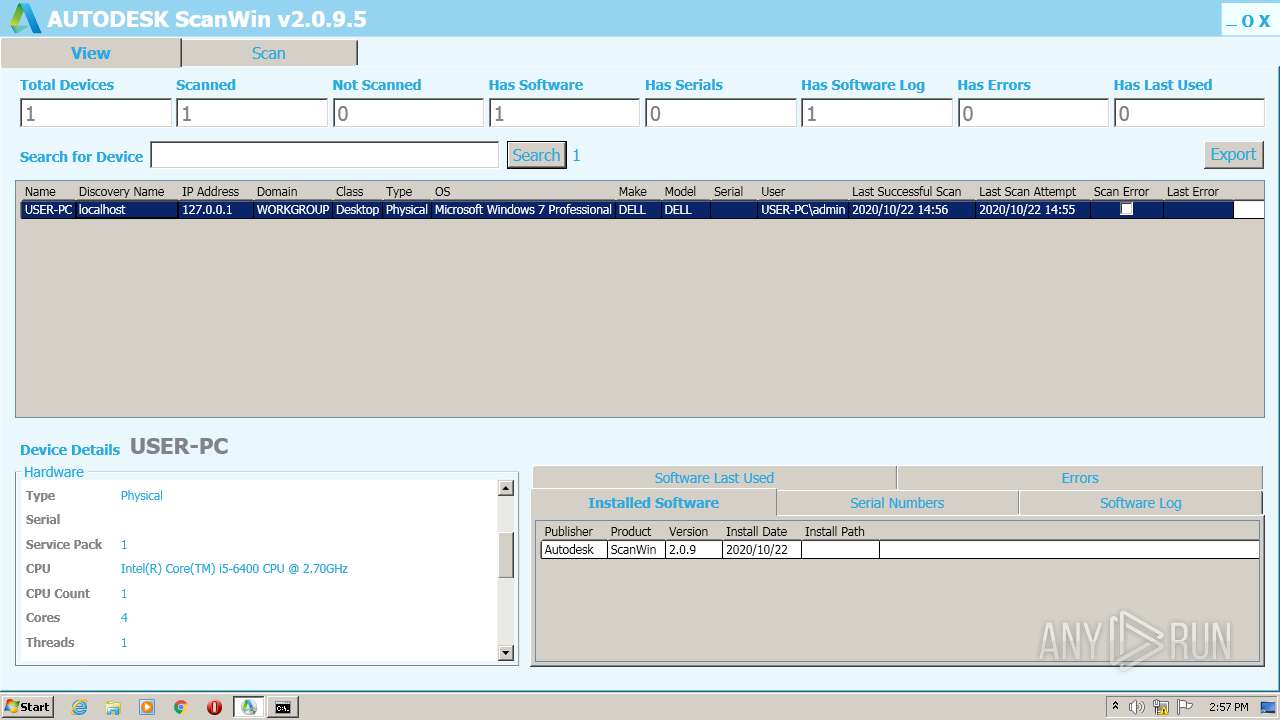This screenshot has height=720, width=1280.
Task: Minimize the ScanWin window
Action: coord(1232,21)
